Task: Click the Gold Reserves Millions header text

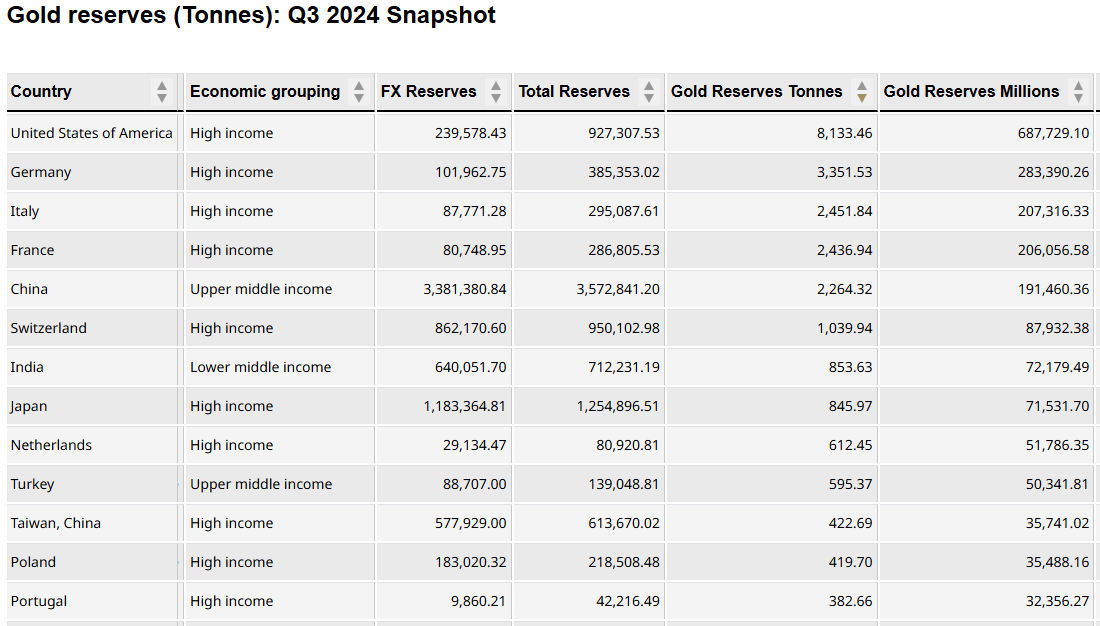Action: coord(971,92)
